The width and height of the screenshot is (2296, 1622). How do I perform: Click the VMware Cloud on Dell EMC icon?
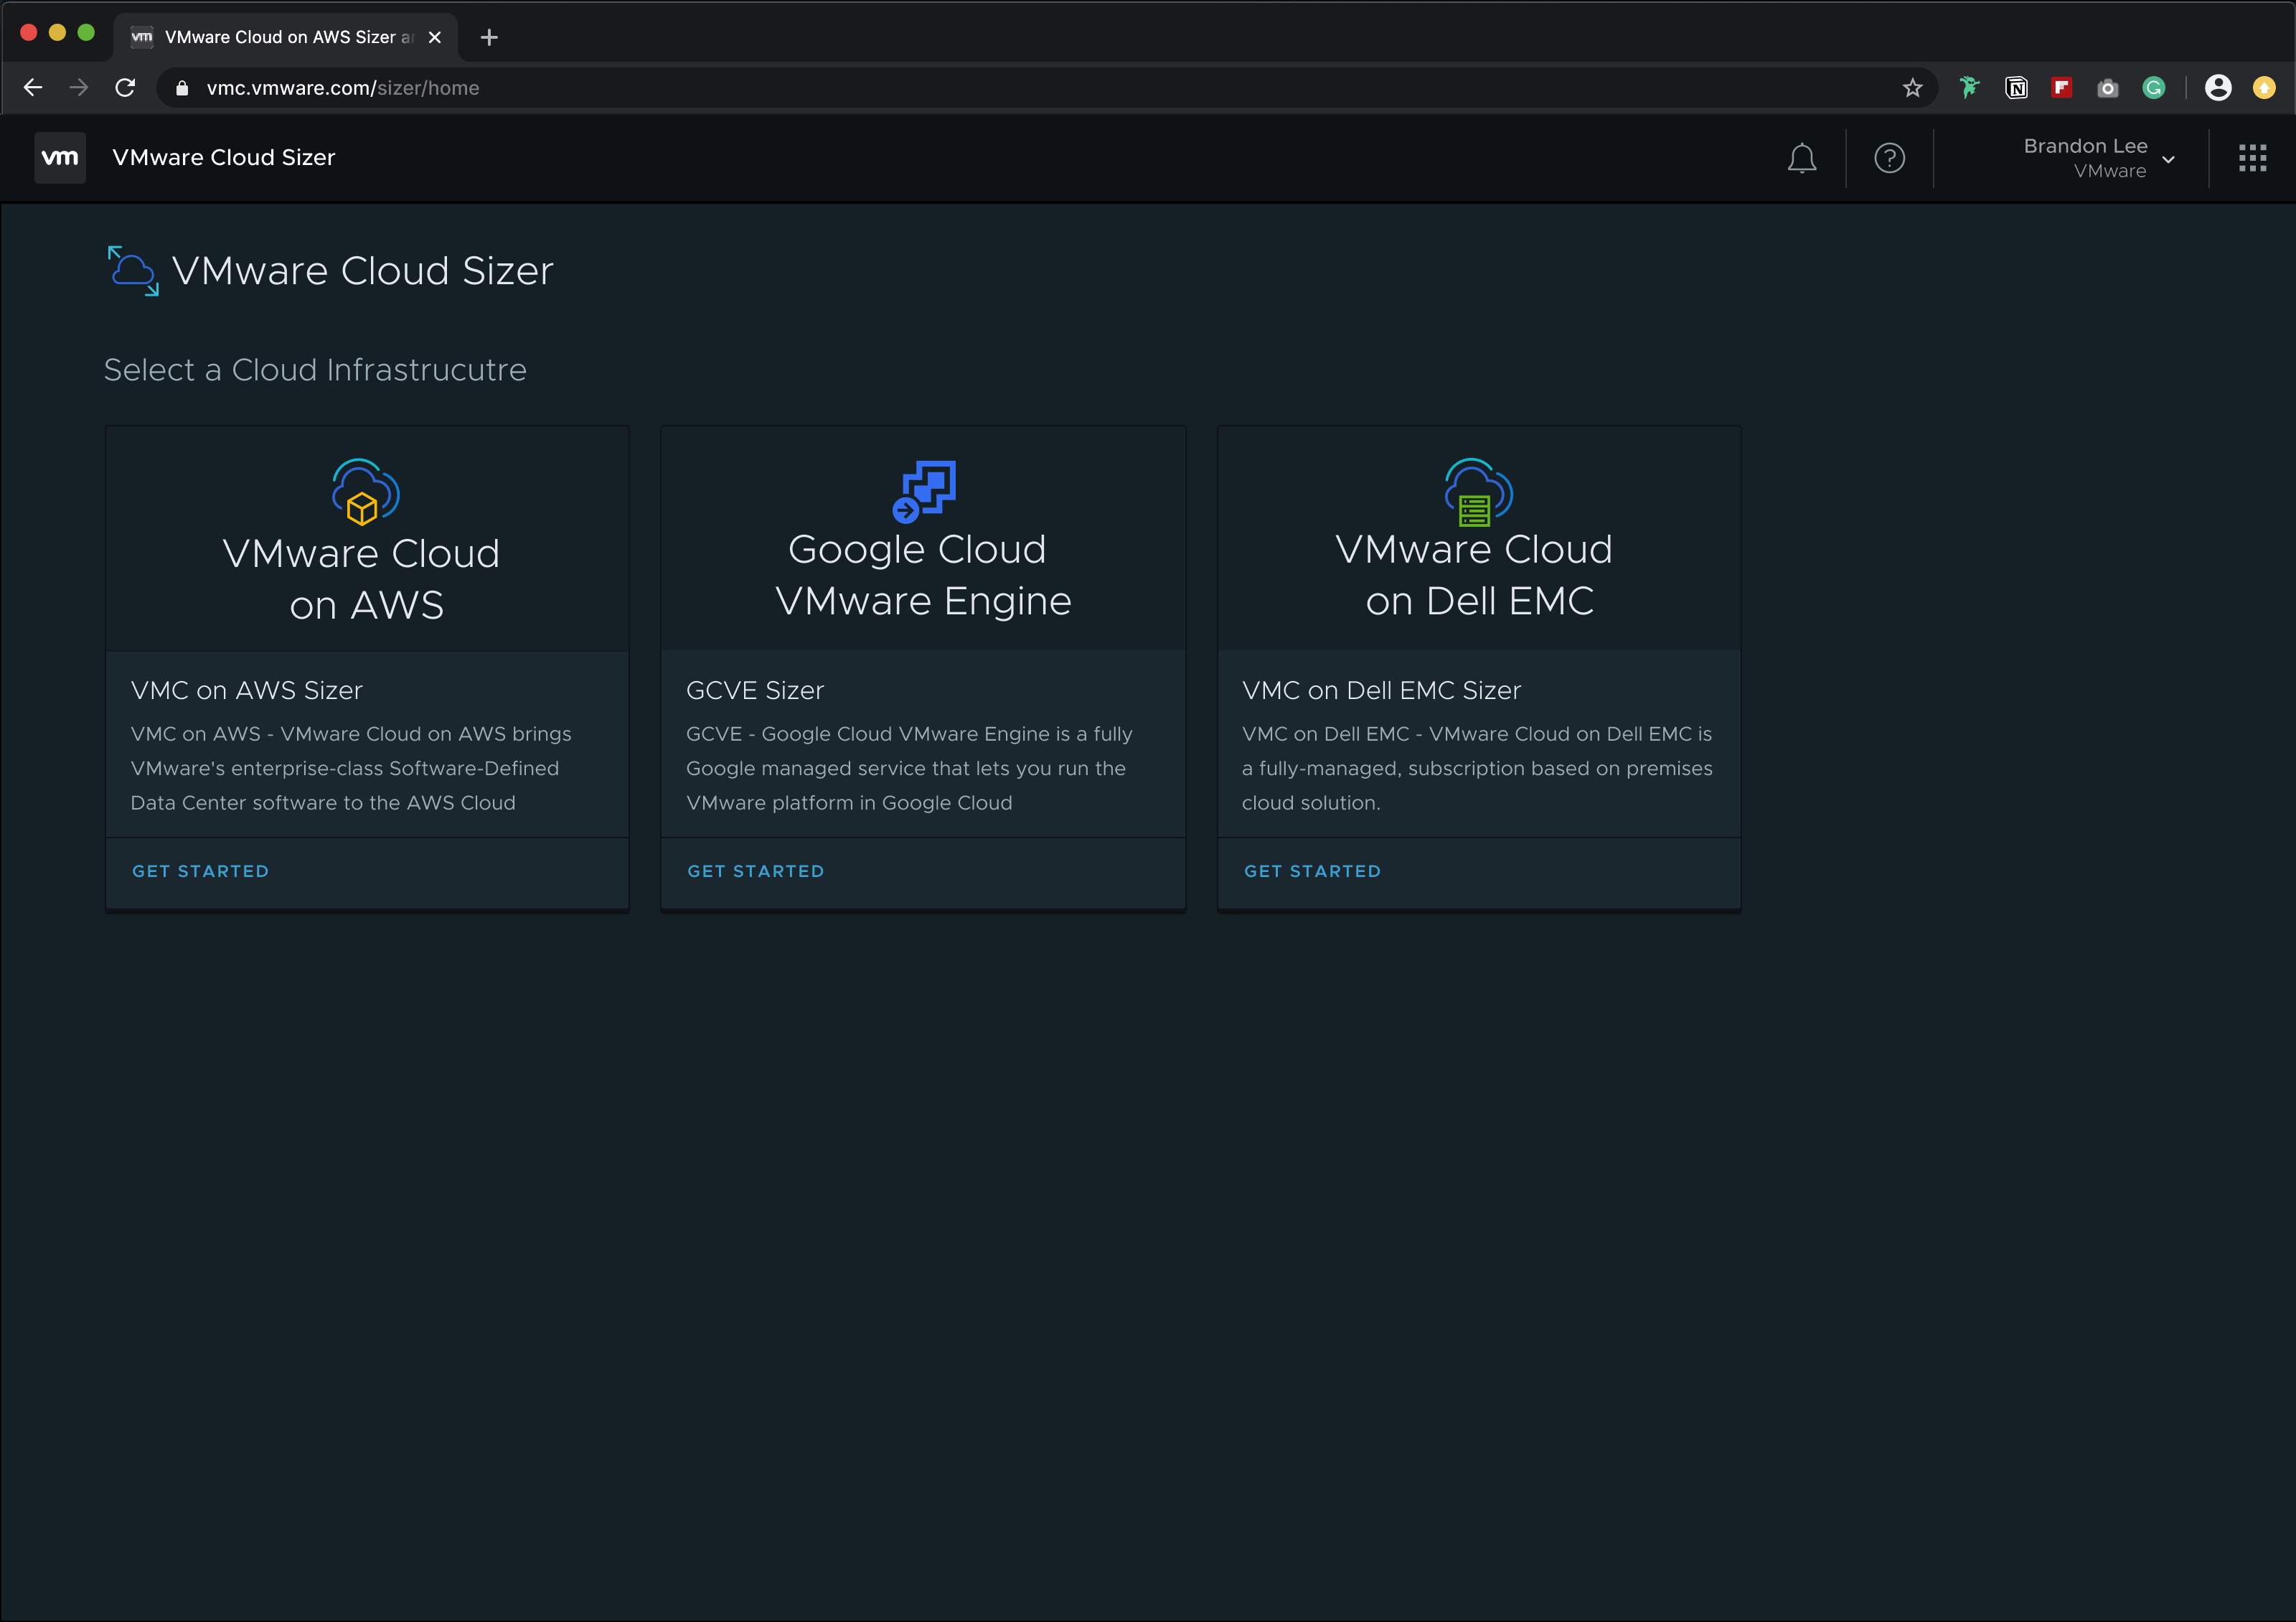pos(1478,491)
